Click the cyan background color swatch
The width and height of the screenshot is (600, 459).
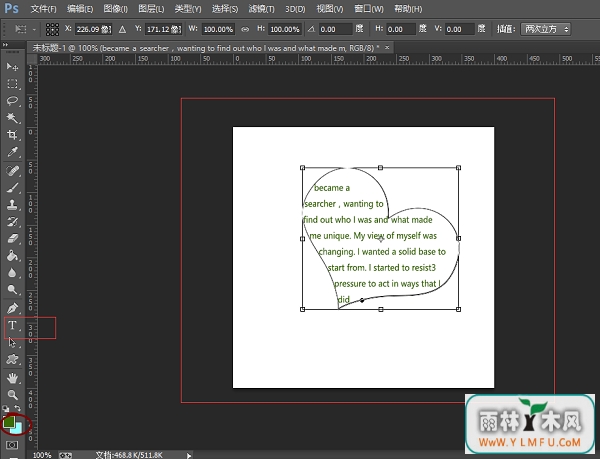click(x=18, y=429)
